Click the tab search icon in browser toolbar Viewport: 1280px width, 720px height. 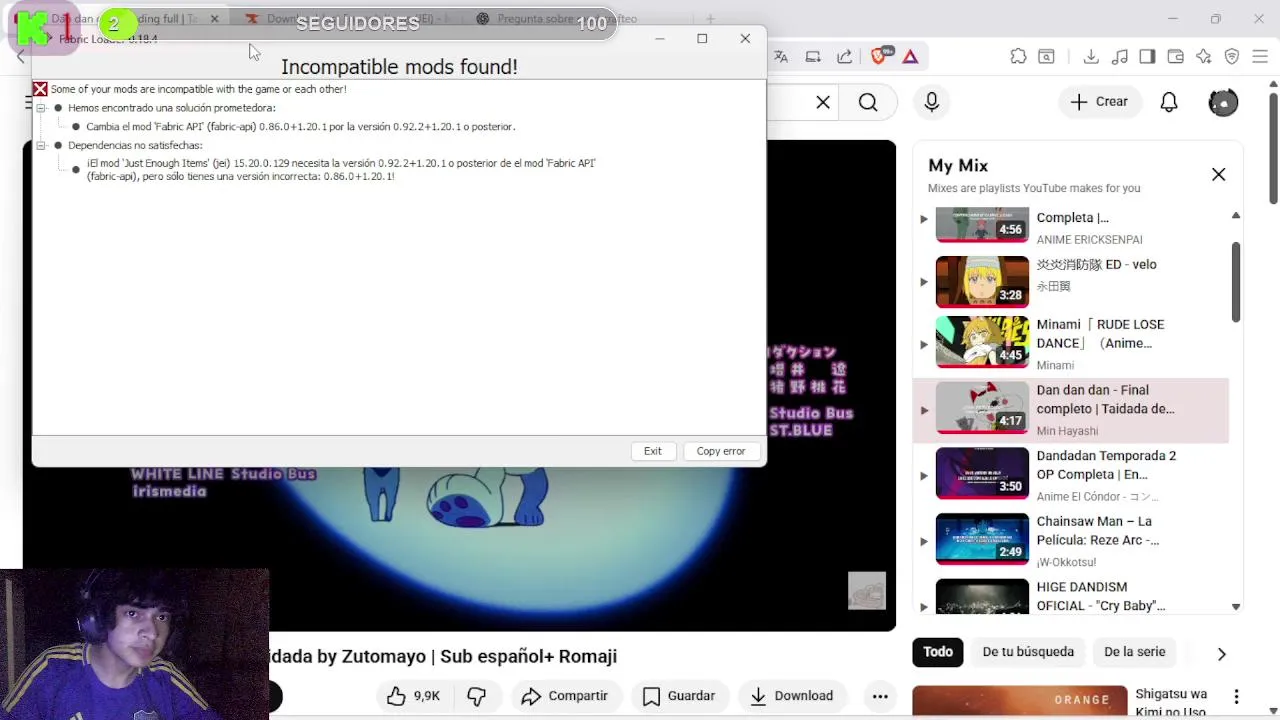(x=1046, y=57)
